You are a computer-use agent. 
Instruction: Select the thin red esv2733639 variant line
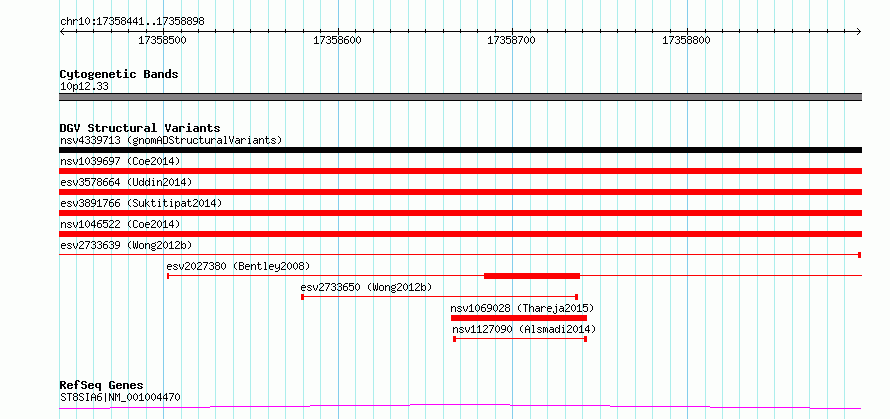460,255
